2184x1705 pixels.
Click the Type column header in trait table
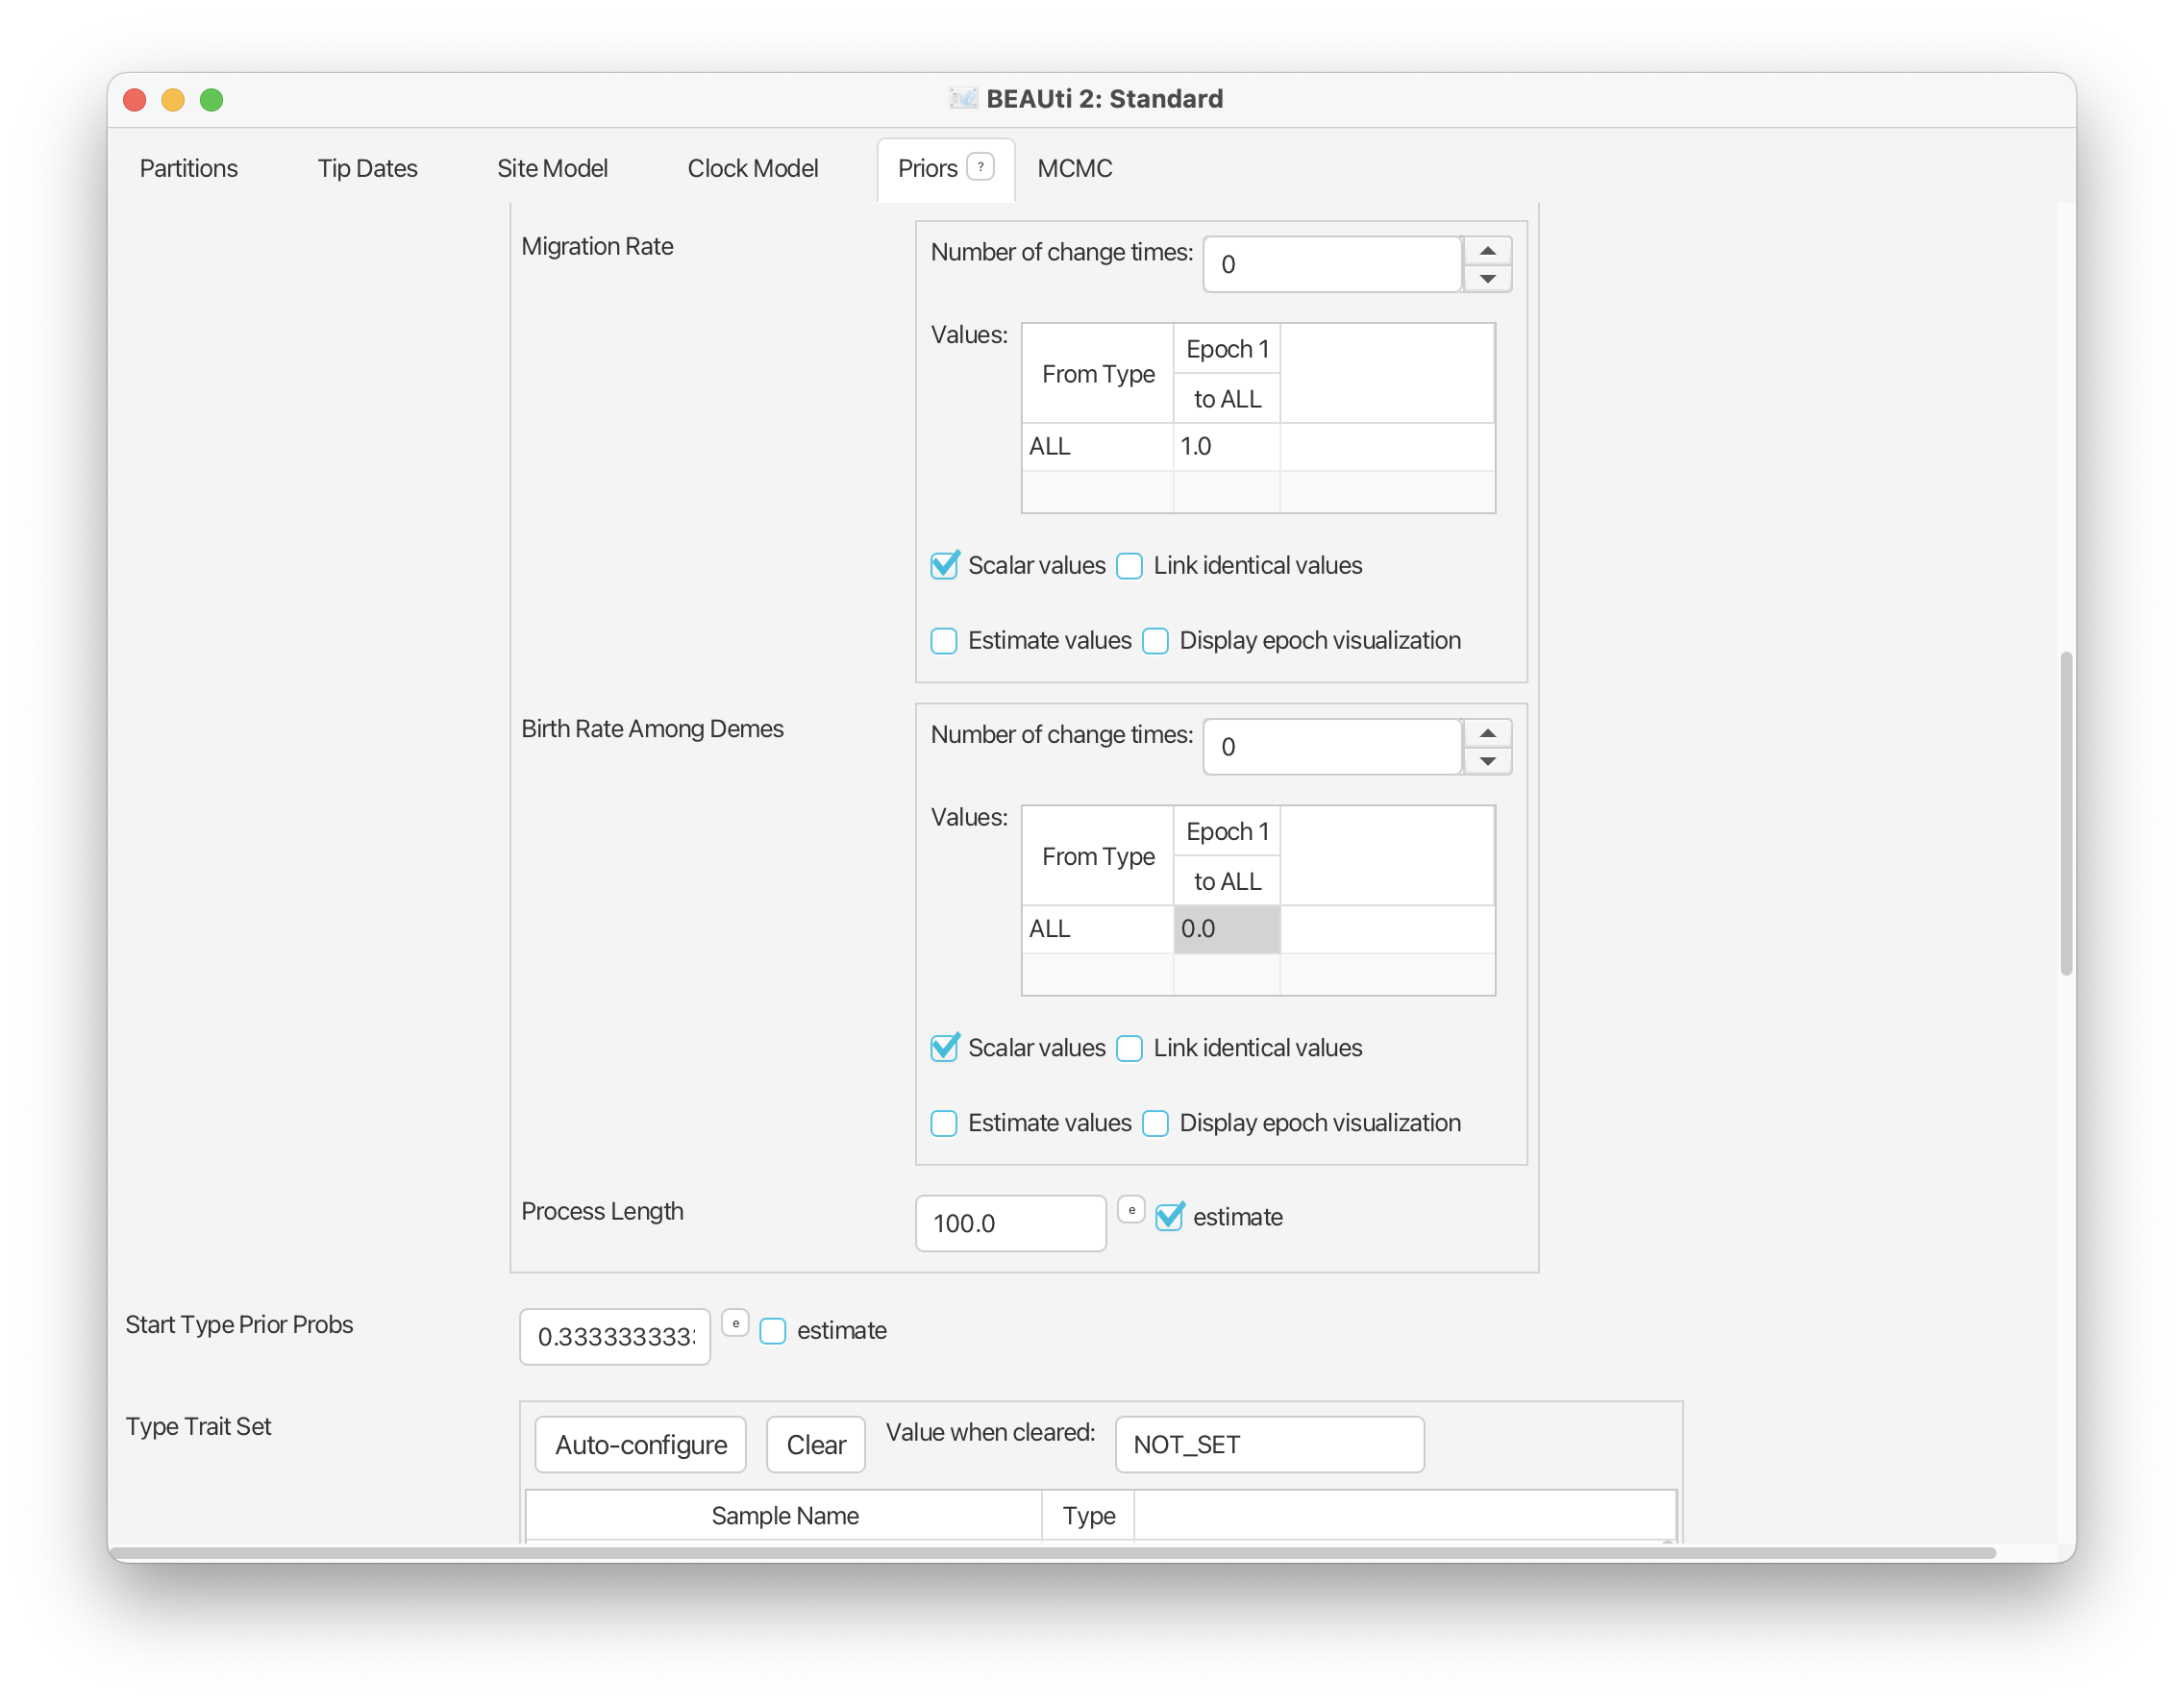[x=1088, y=1515]
